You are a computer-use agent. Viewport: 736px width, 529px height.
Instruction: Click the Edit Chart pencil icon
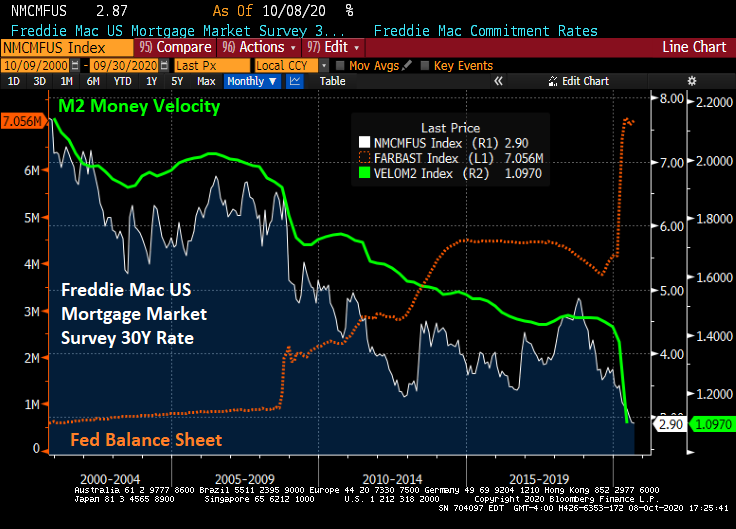(553, 81)
